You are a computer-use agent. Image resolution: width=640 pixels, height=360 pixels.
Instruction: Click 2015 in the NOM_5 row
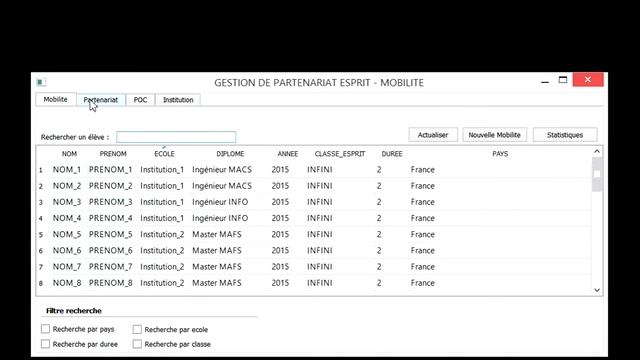(280, 234)
